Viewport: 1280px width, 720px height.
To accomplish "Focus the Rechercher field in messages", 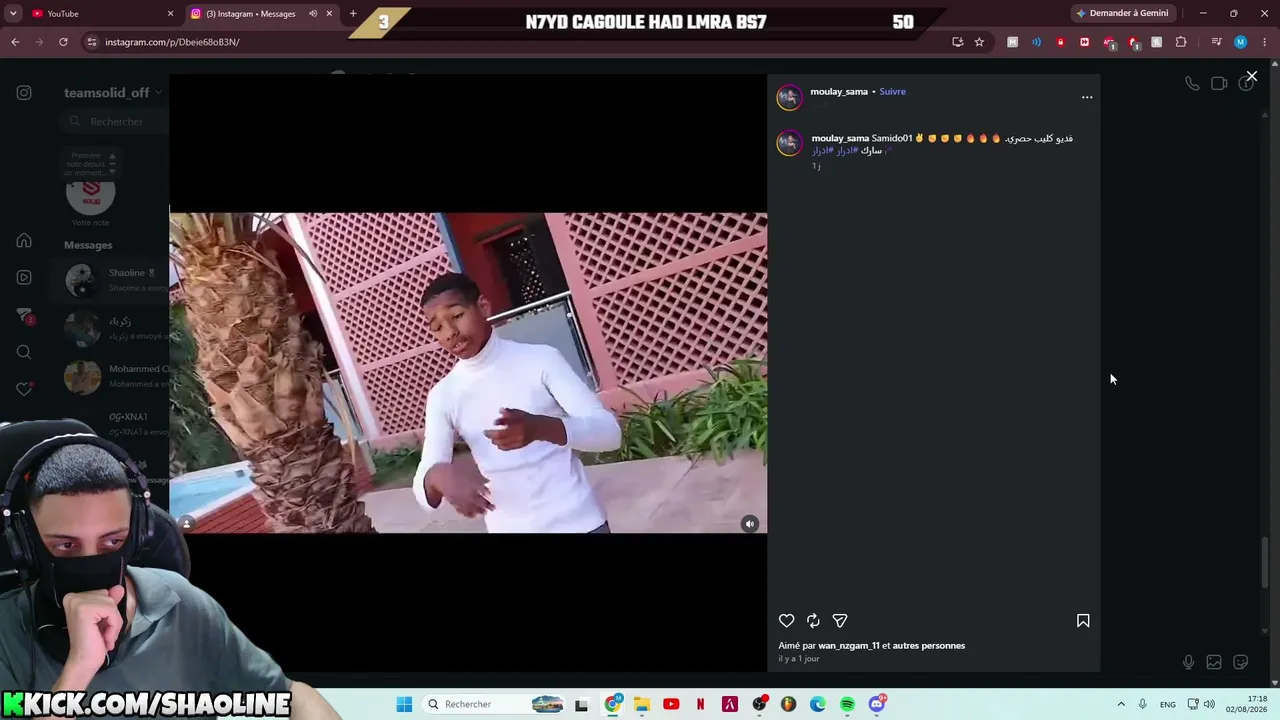I will tap(116, 122).
